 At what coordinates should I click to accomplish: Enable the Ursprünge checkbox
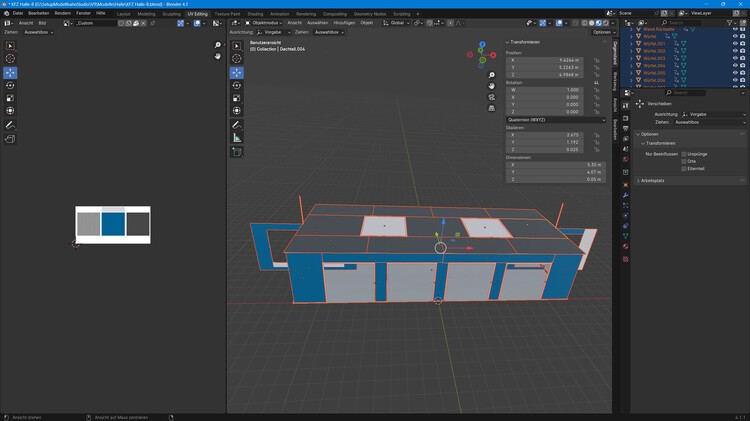pyautogui.click(x=684, y=154)
